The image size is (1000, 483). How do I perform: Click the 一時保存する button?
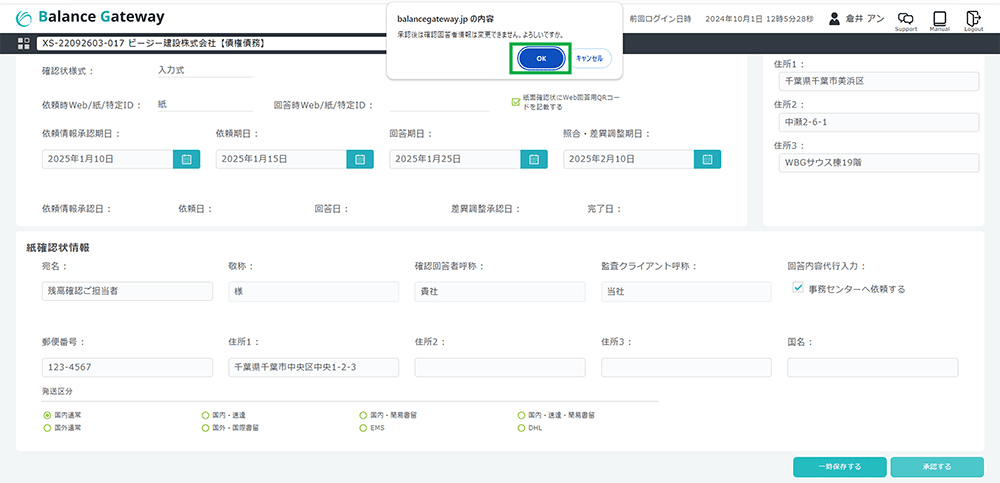click(838, 467)
